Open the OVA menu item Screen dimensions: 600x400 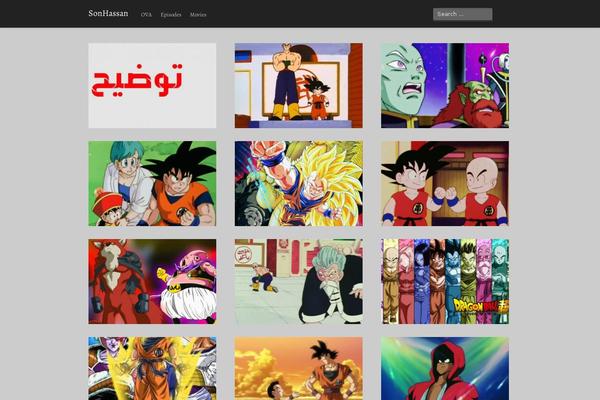click(146, 15)
